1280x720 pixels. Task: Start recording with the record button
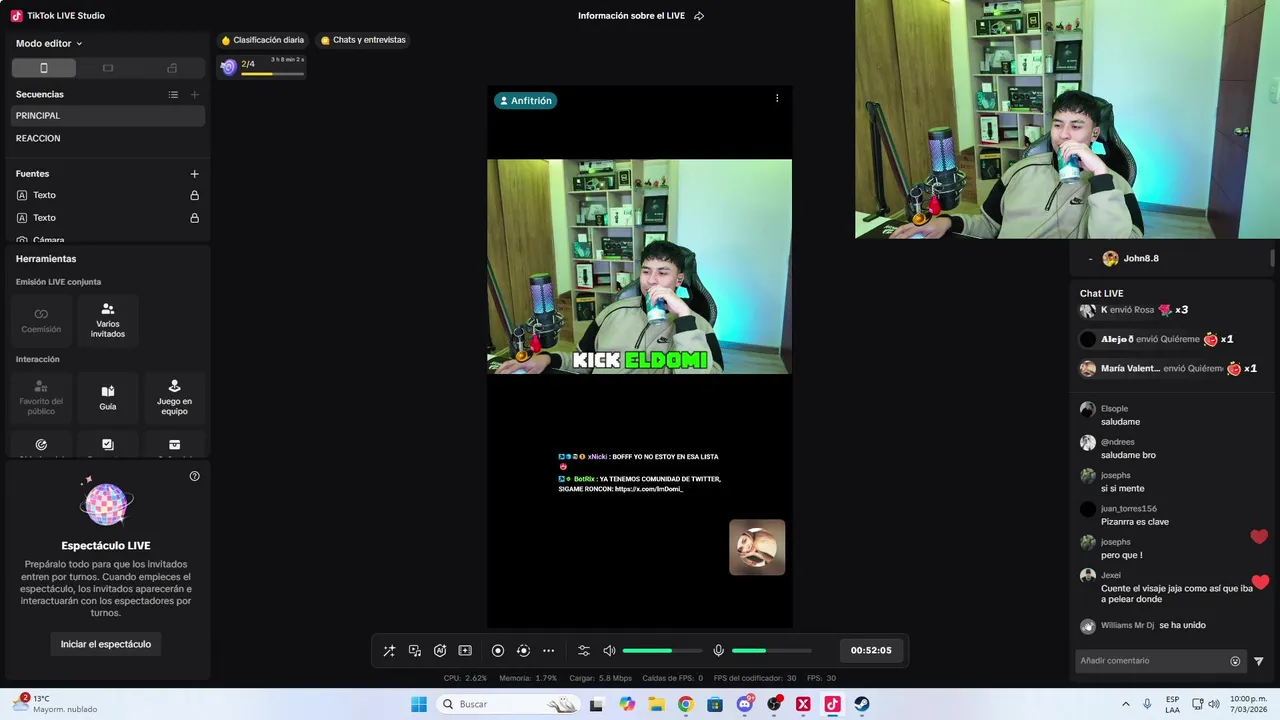coord(498,651)
